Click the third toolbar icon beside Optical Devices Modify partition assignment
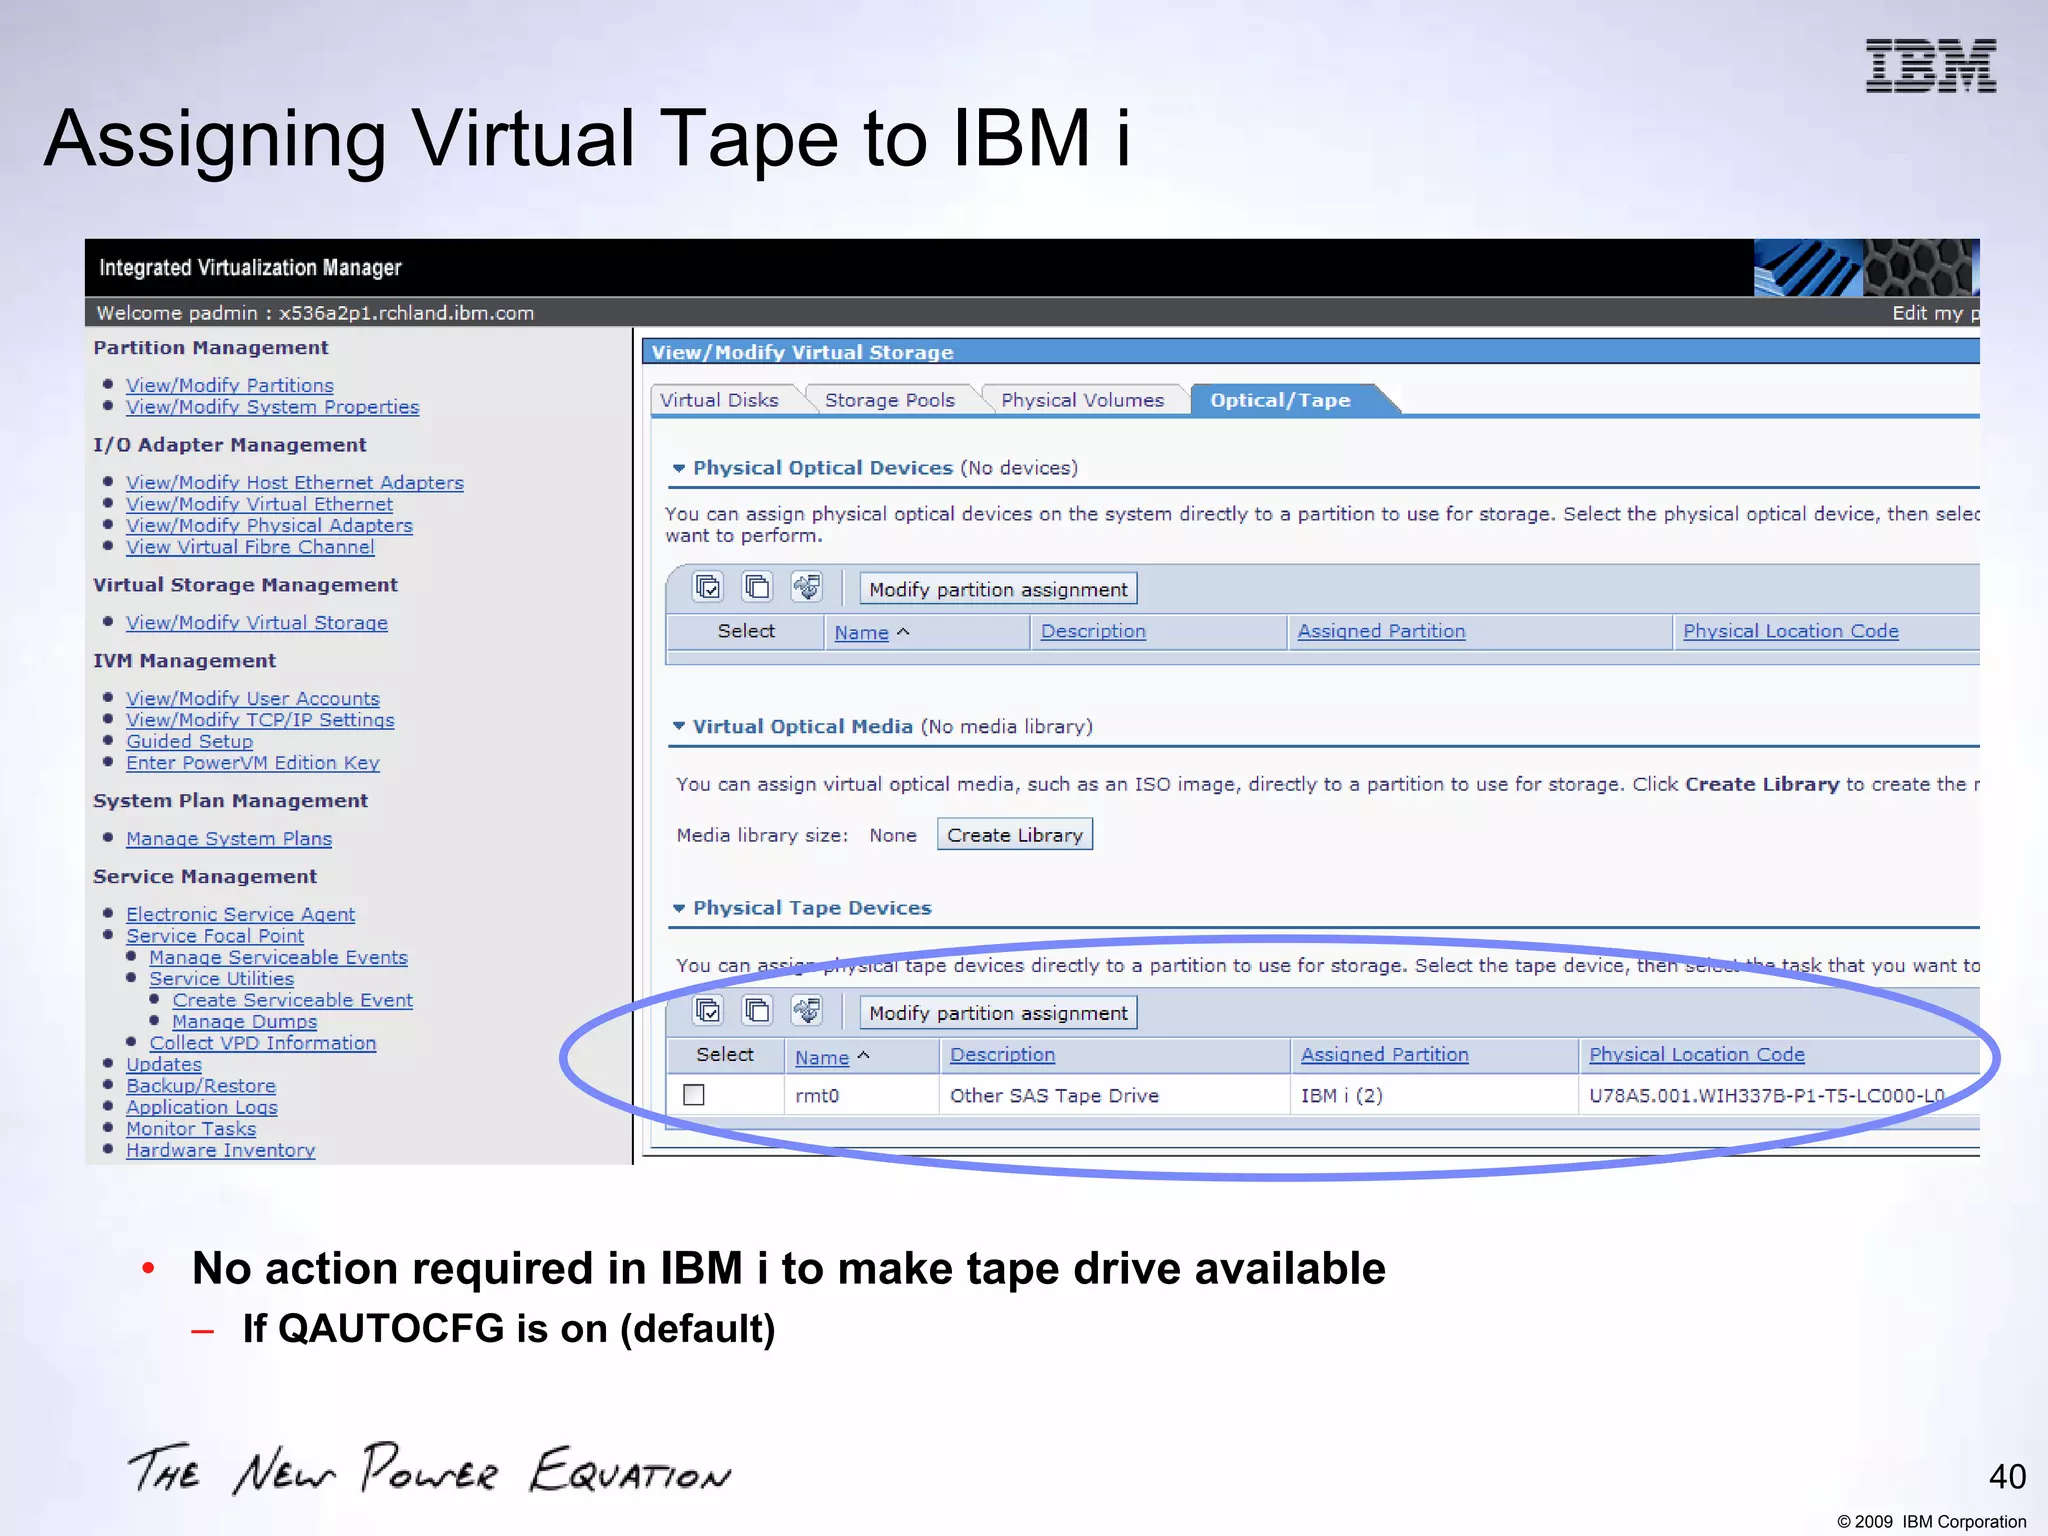2048x1536 pixels. pos(807,587)
